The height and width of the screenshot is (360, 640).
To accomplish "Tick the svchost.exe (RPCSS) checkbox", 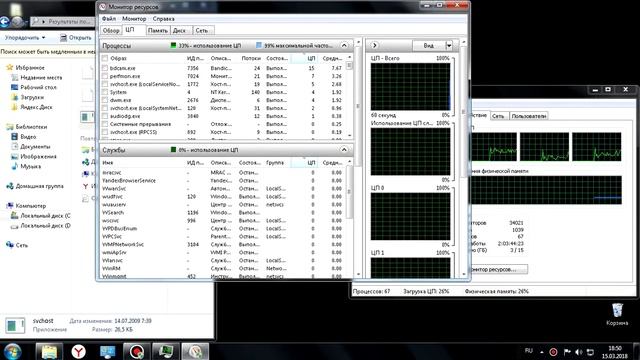I will click(105, 132).
